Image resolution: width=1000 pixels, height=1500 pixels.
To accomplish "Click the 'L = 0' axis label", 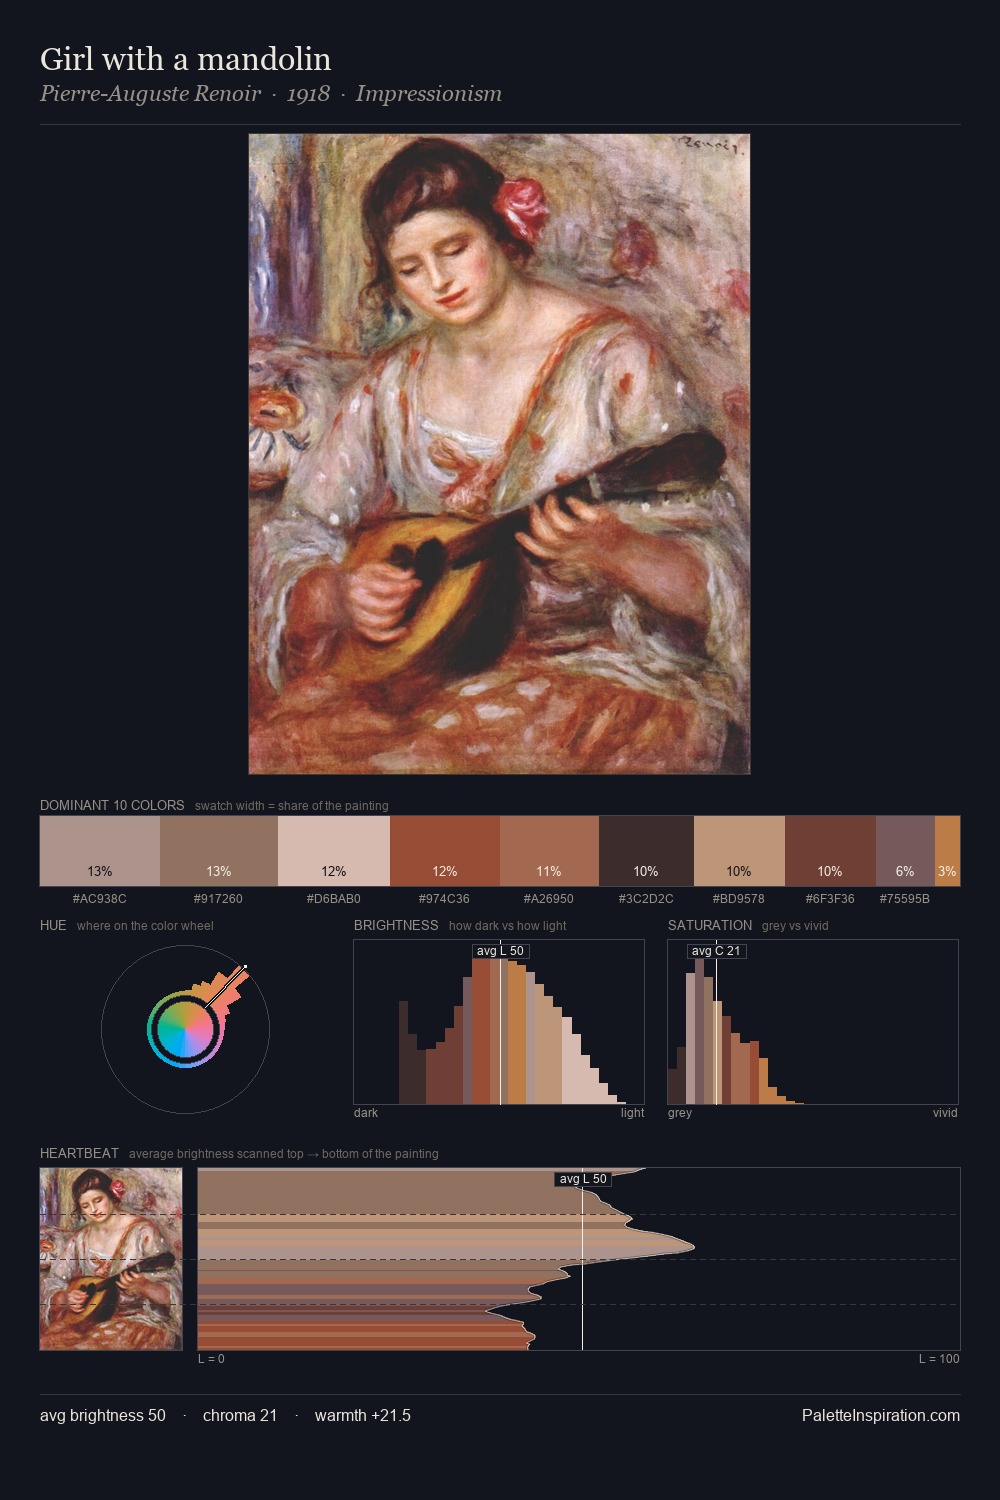I will pos(211,1359).
